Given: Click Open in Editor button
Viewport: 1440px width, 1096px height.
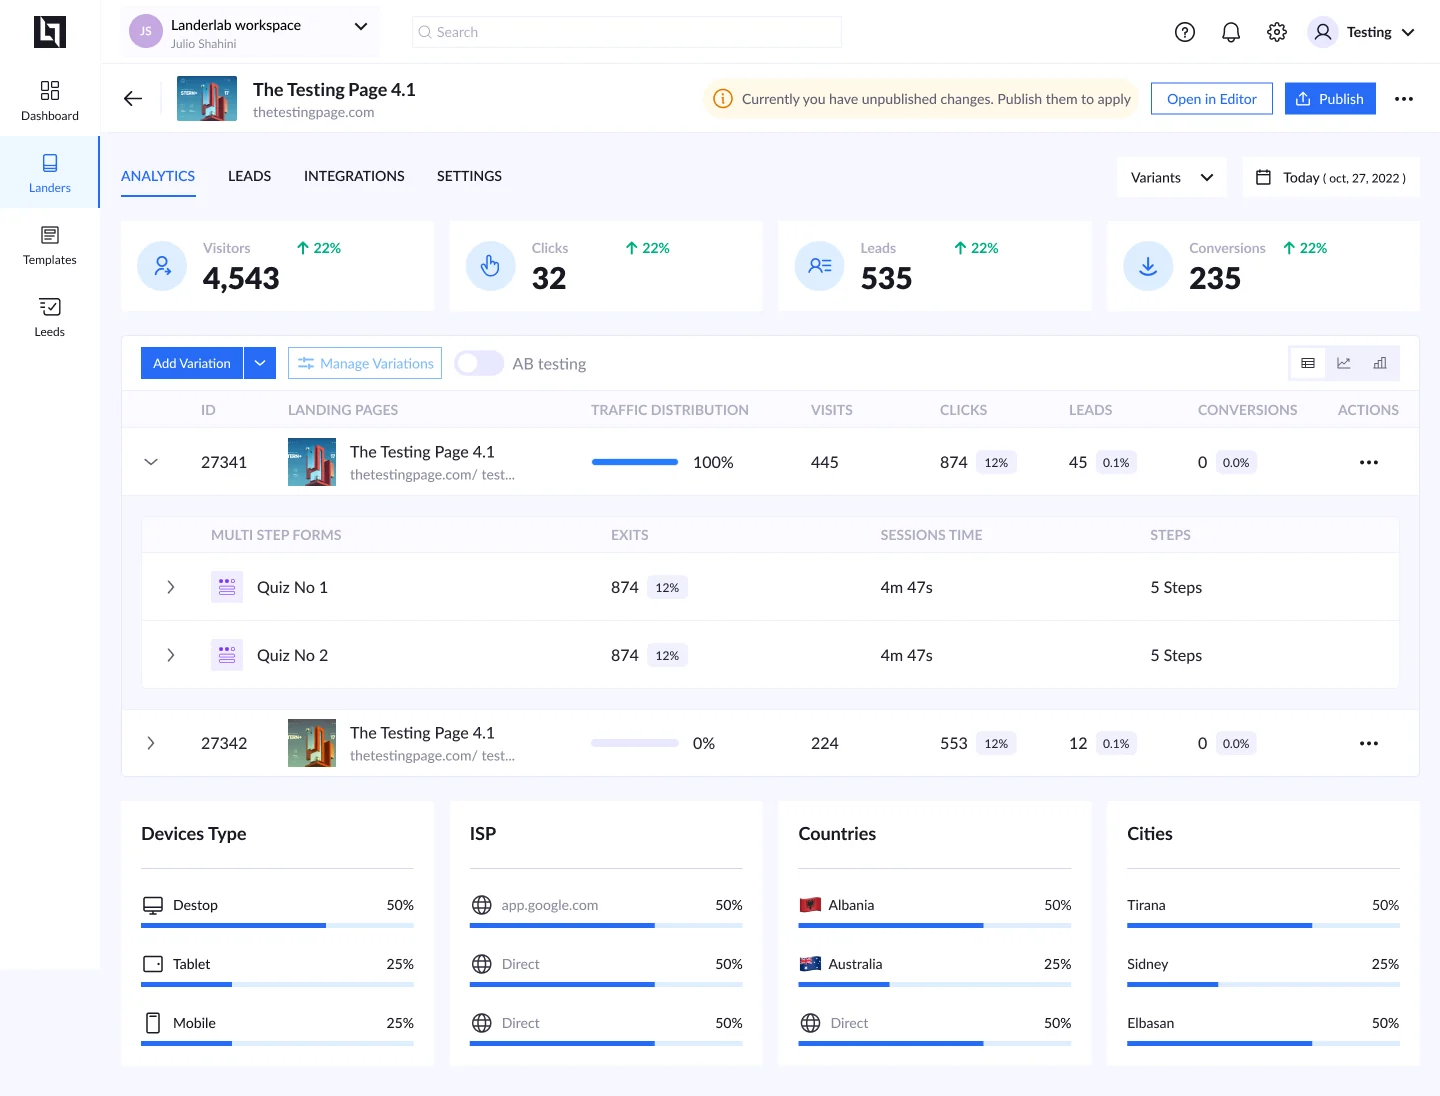Looking at the screenshot, I should tap(1212, 98).
